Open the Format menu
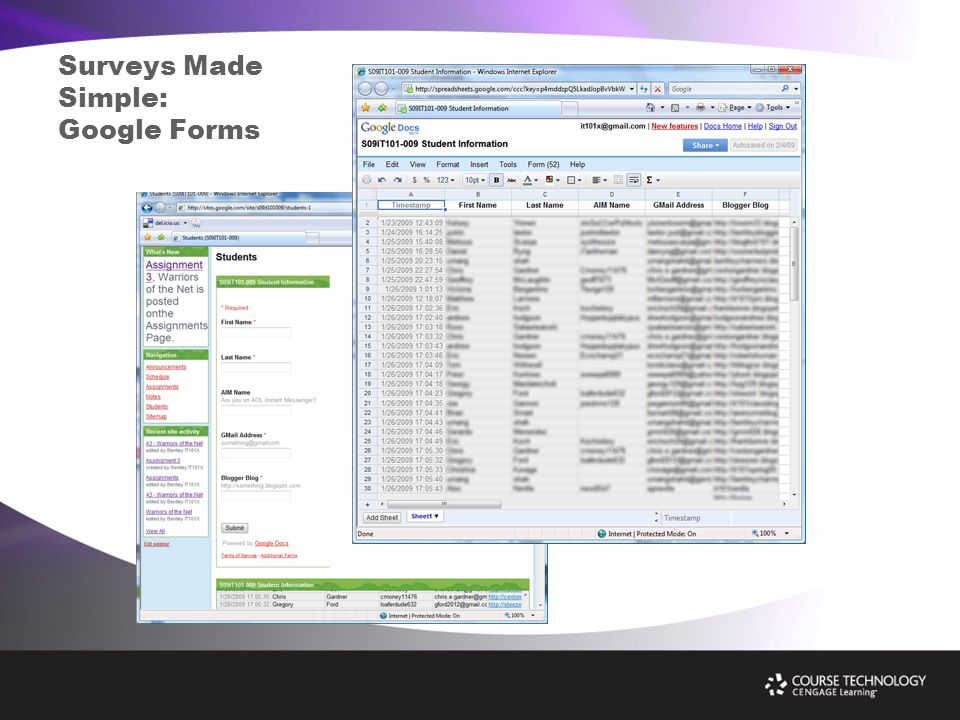Image resolution: width=960 pixels, height=720 pixels. tap(448, 164)
